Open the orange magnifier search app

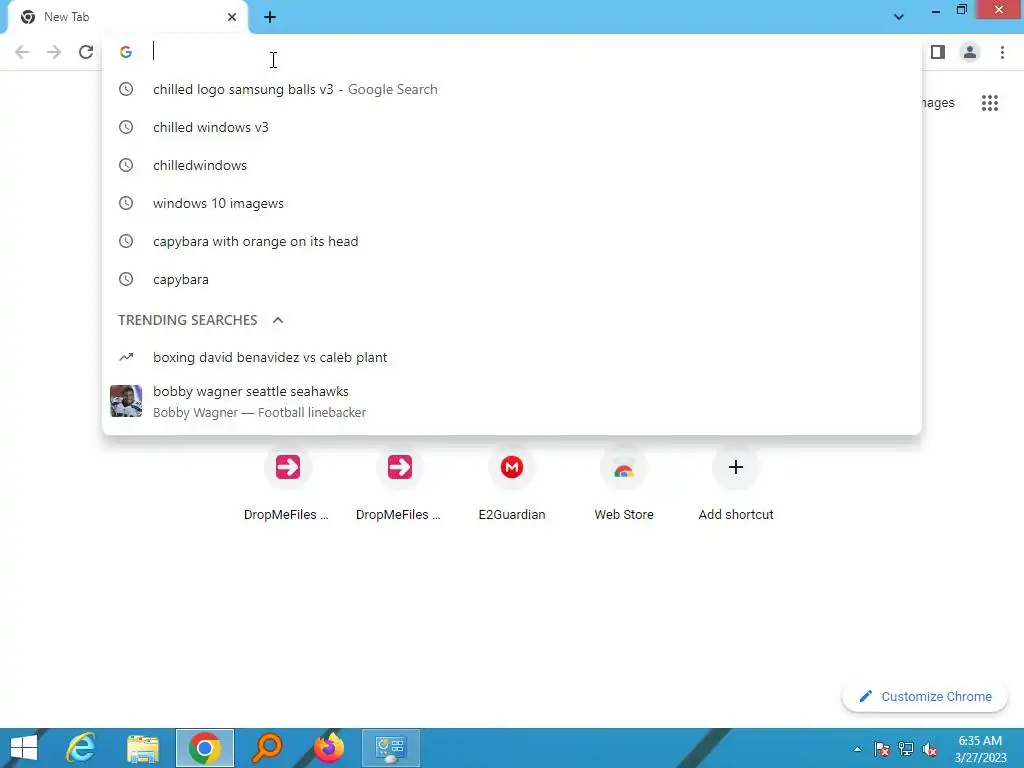click(x=267, y=748)
